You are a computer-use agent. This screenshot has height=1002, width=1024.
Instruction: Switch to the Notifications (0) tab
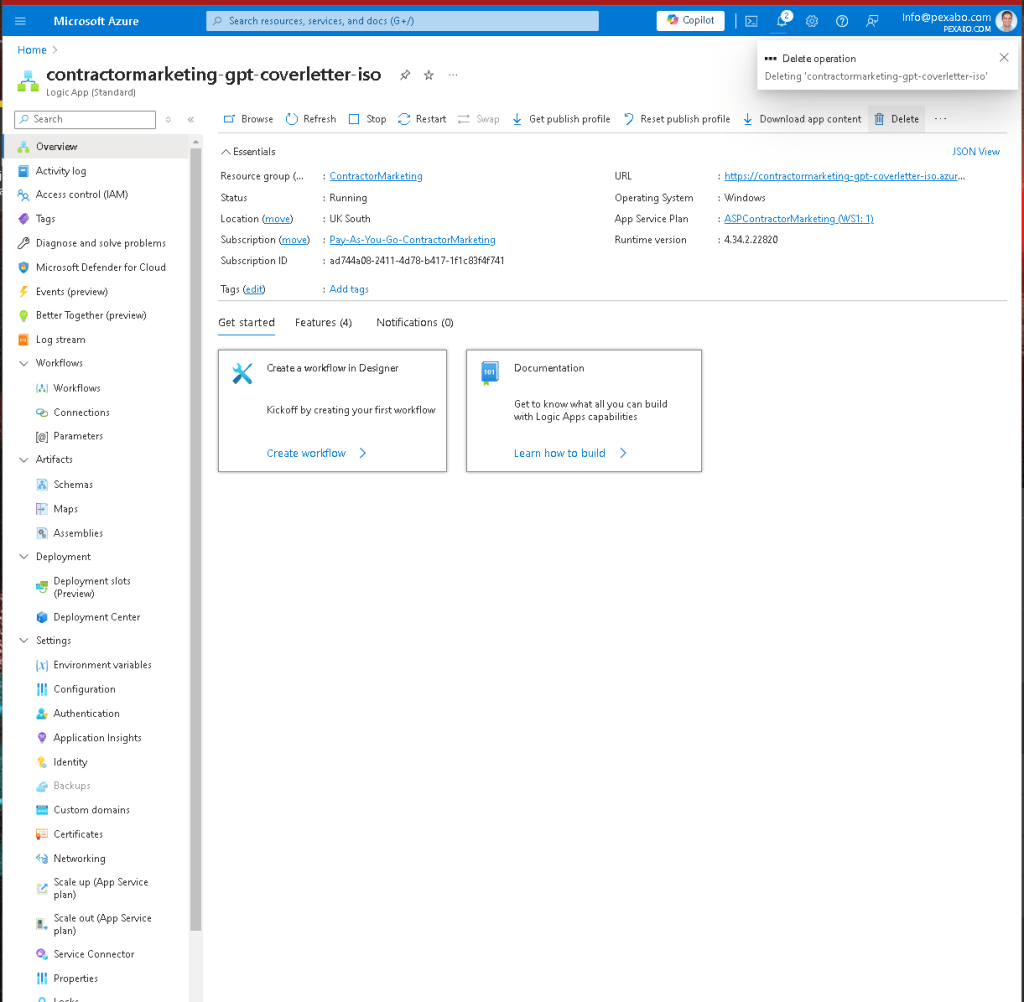(415, 323)
